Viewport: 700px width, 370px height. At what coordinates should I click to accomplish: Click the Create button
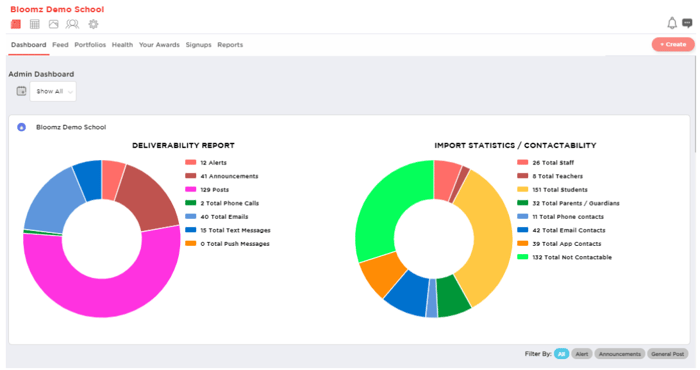[673, 44]
